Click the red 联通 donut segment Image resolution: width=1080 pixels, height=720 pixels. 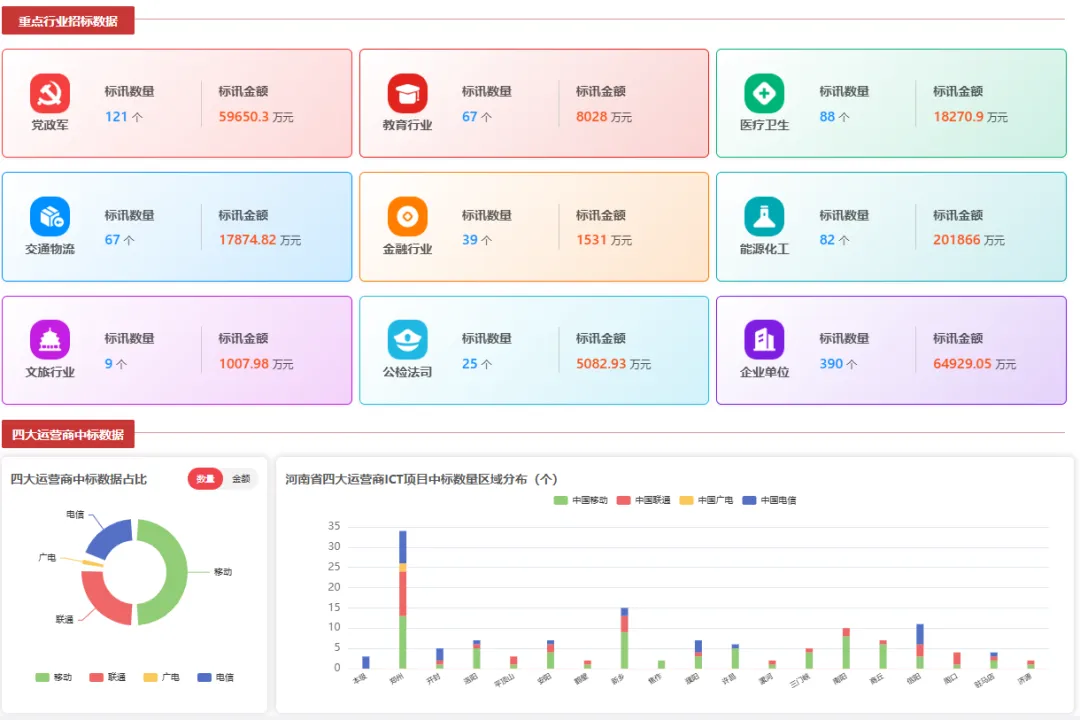pyautogui.click(x=101, y=601)
